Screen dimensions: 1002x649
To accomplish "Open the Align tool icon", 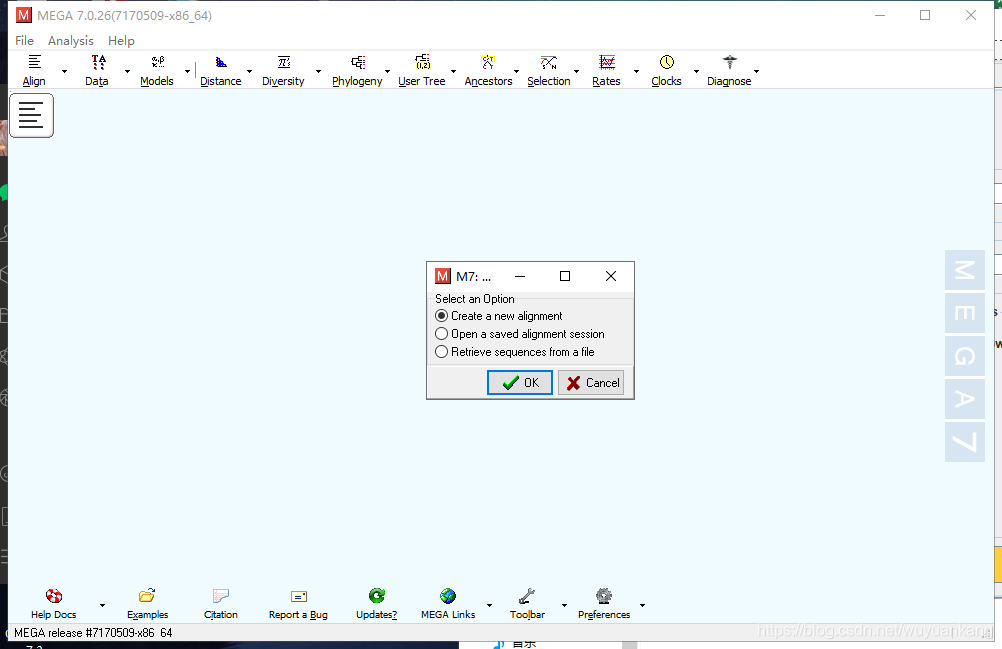I will coord(35,62).
